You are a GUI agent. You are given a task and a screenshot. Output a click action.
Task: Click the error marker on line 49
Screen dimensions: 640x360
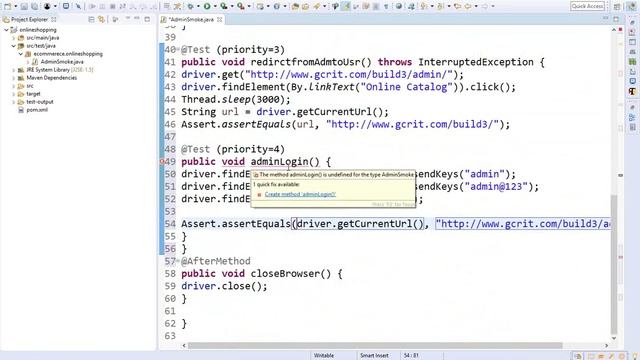[162, 162]
